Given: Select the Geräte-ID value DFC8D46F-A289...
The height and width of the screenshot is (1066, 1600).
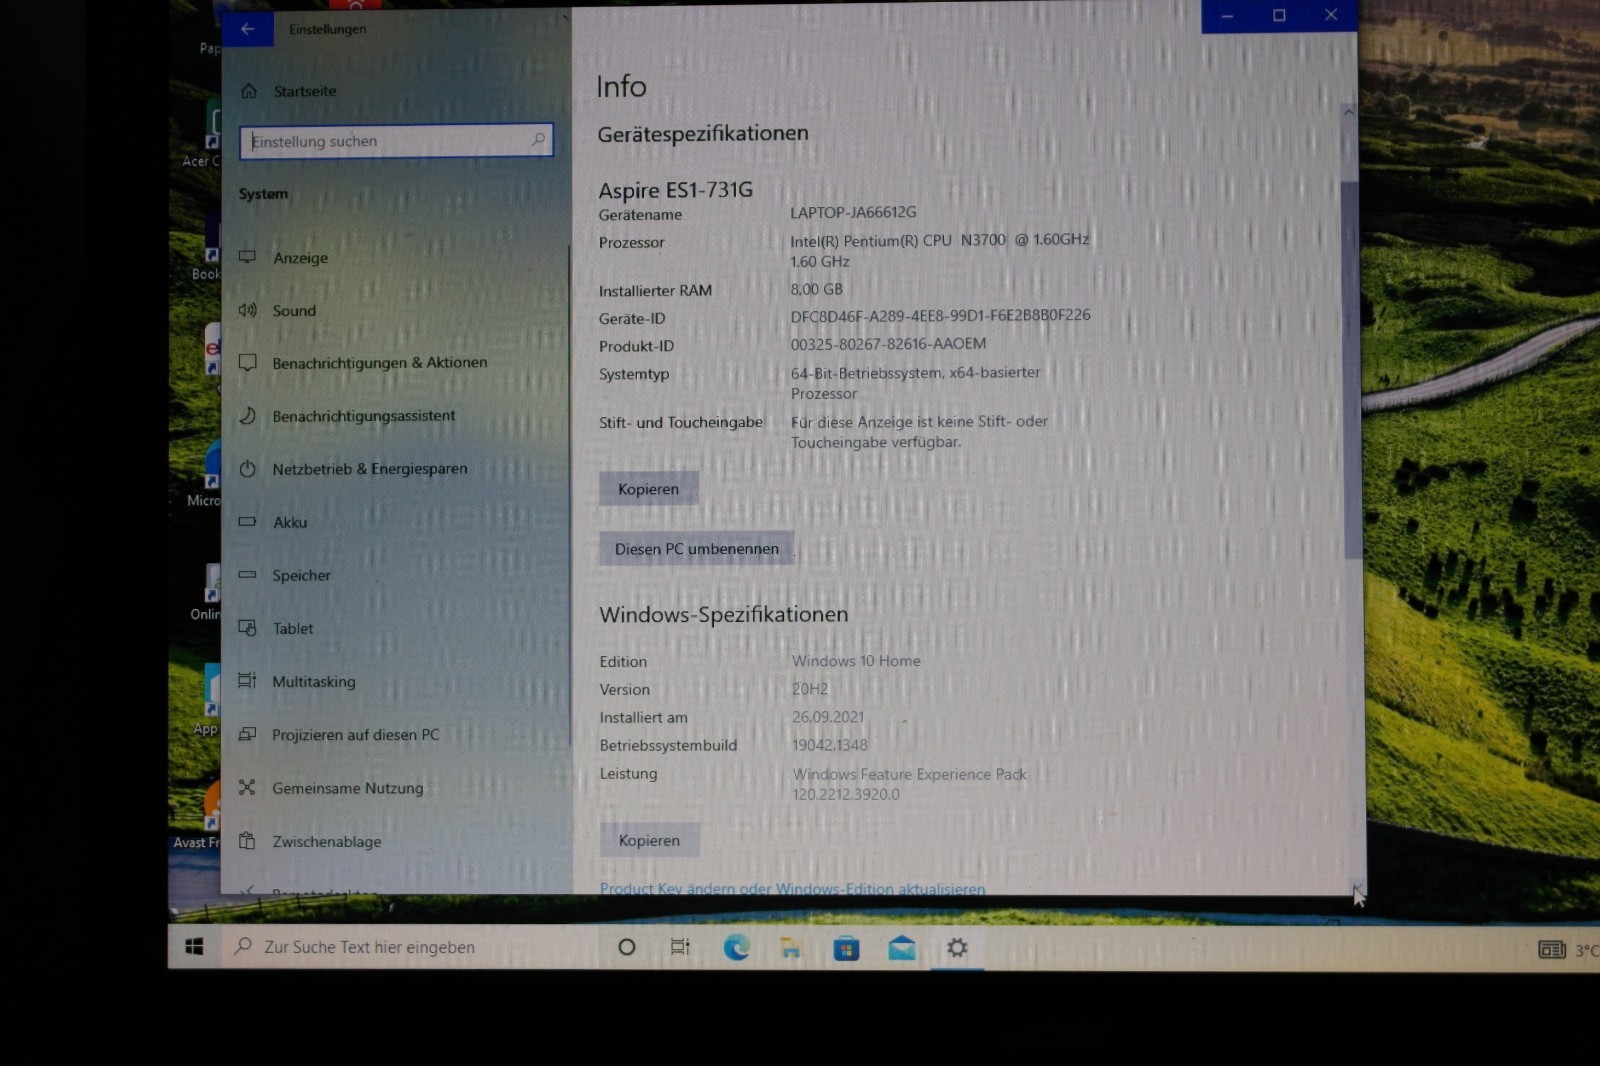Looking at the screenshot, I should pyautogui.click(x=940, y=315).
